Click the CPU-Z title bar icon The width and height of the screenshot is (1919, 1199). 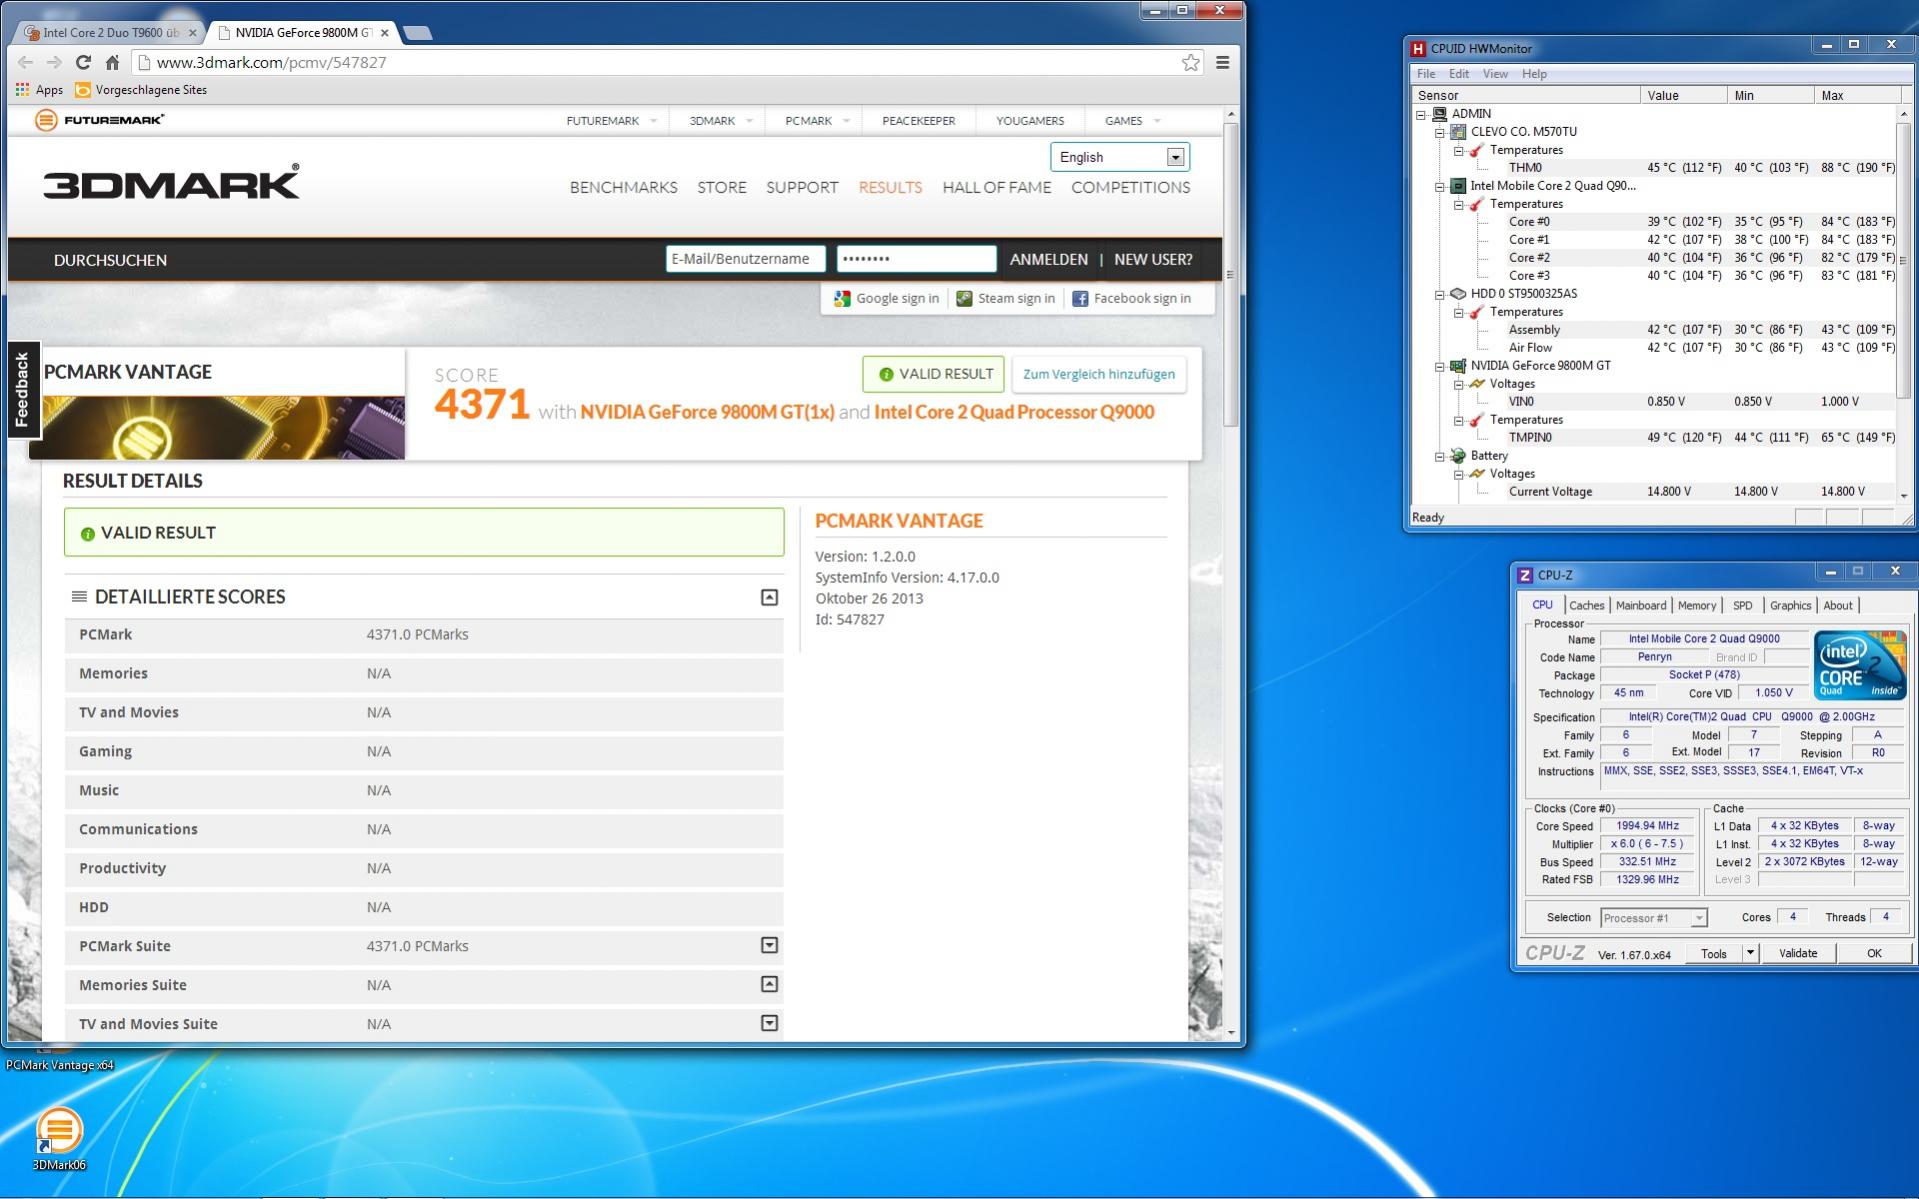[x=1525, y=575]
